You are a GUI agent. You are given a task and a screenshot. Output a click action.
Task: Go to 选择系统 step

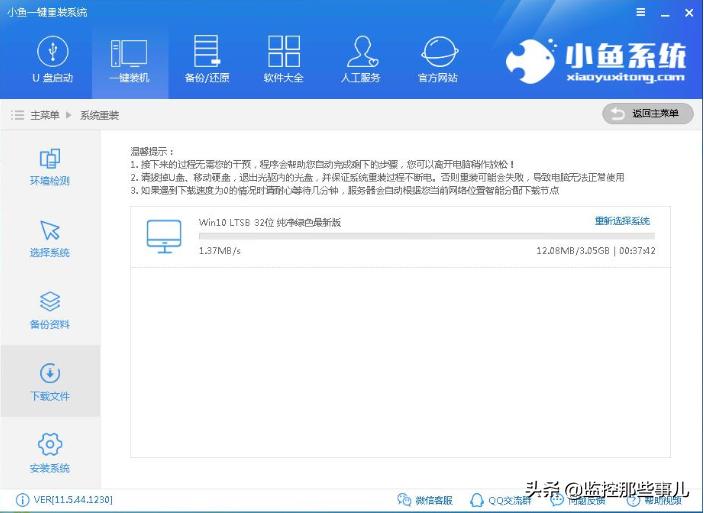[50, 238]
